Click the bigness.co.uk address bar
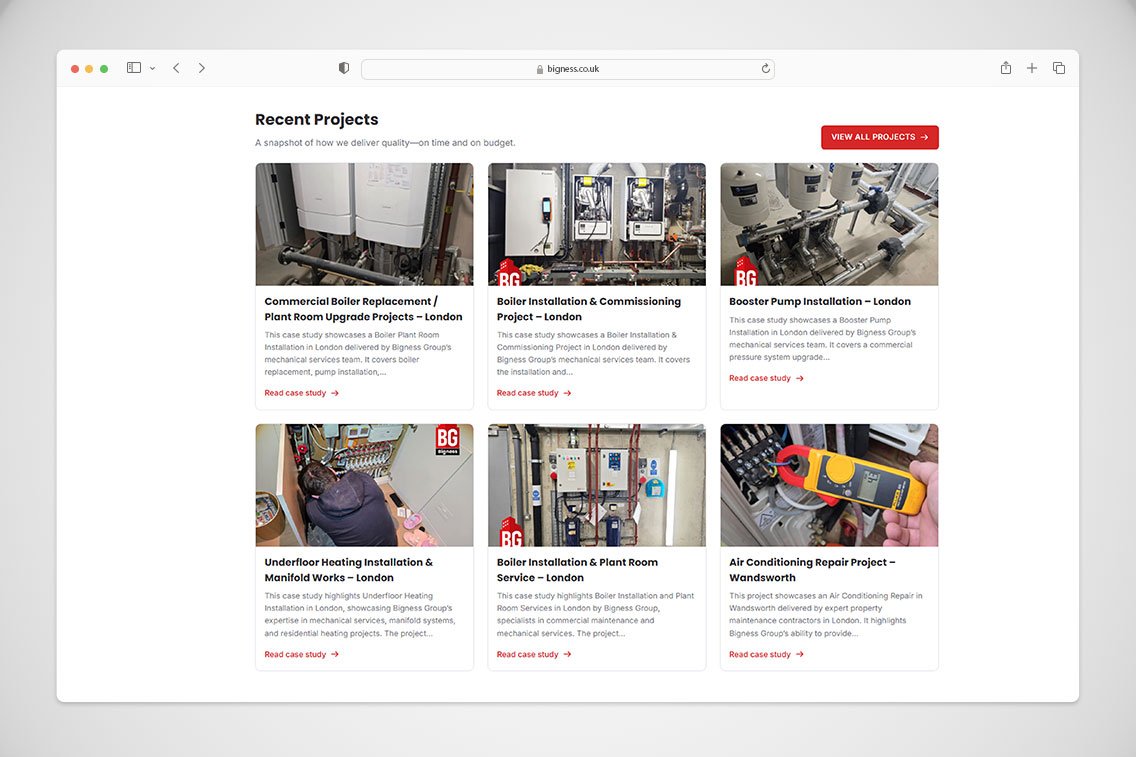The image size is (1136, 757). 567,69
